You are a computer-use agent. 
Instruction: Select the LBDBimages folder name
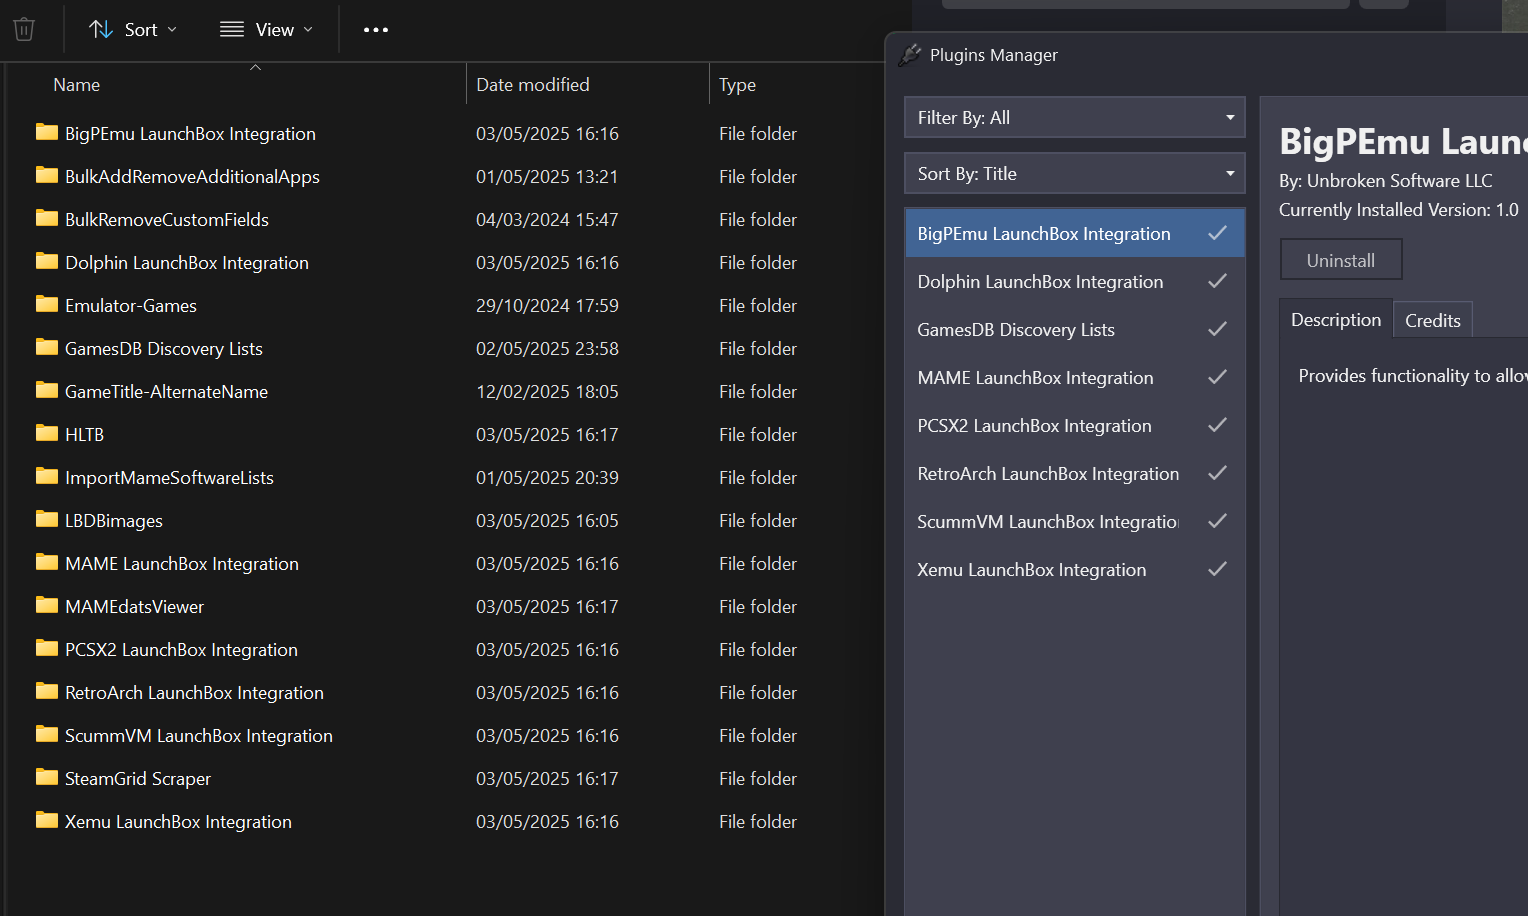tap(114, 521)
